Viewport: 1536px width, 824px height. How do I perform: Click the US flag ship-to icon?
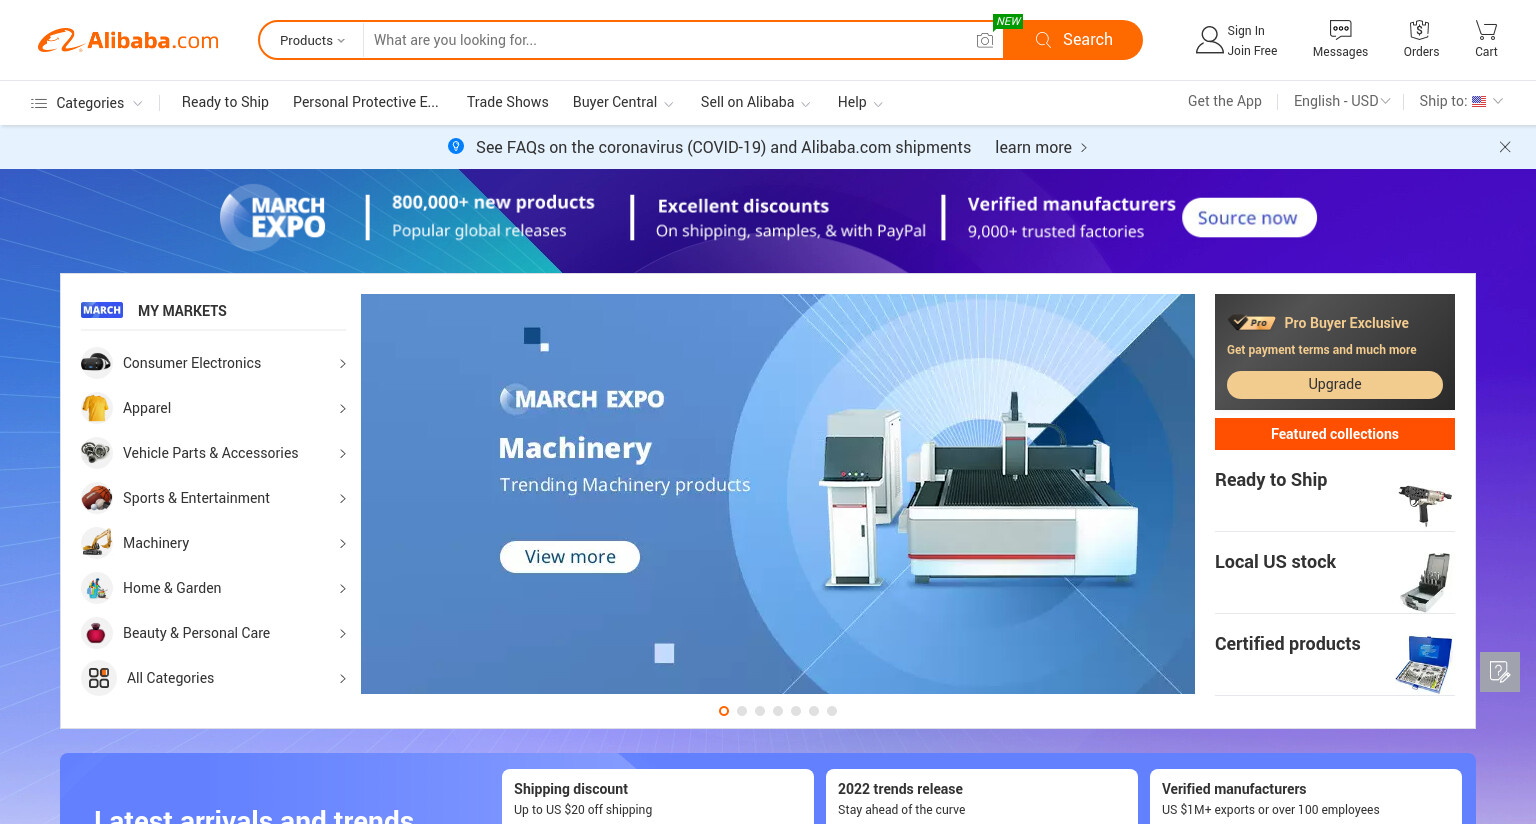point(1479,101)
